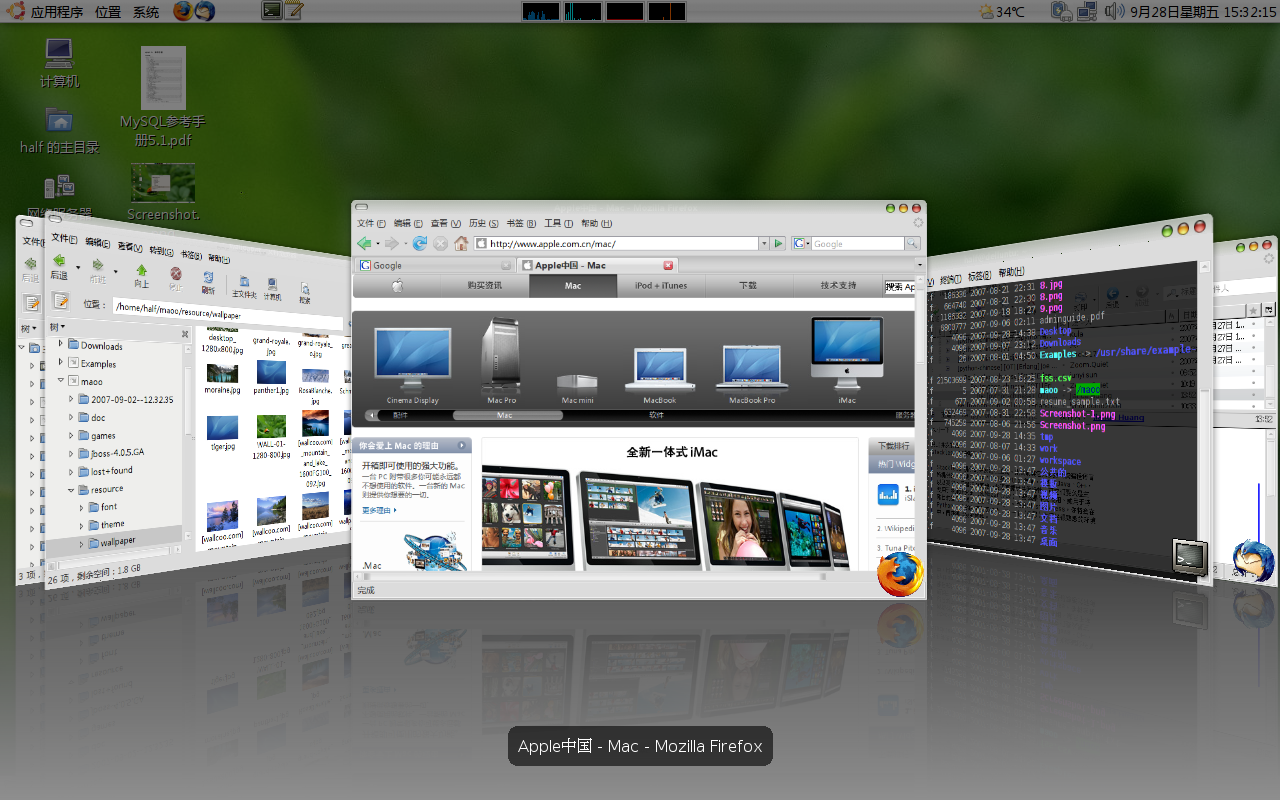This screenshot has width=1280, height=800.
Task: Collapse the maoo tree folder
Action: point(60,379)
